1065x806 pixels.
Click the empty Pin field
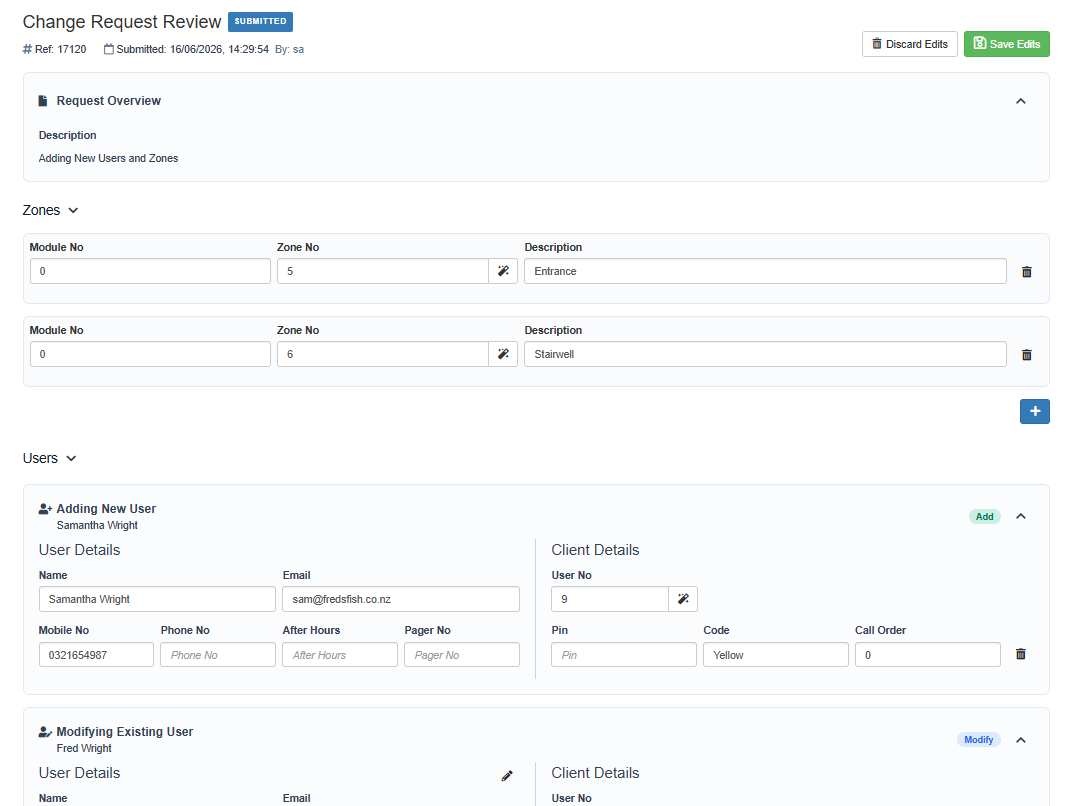(x=624, y=655)
